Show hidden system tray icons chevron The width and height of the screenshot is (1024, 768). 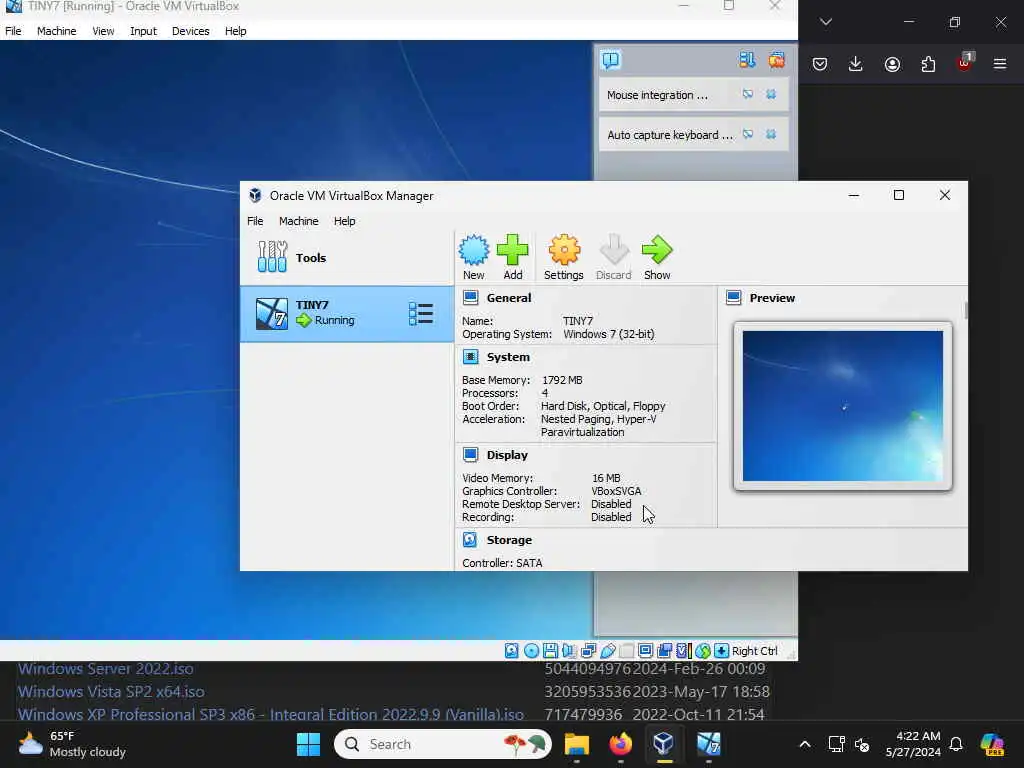coord(805,744)
